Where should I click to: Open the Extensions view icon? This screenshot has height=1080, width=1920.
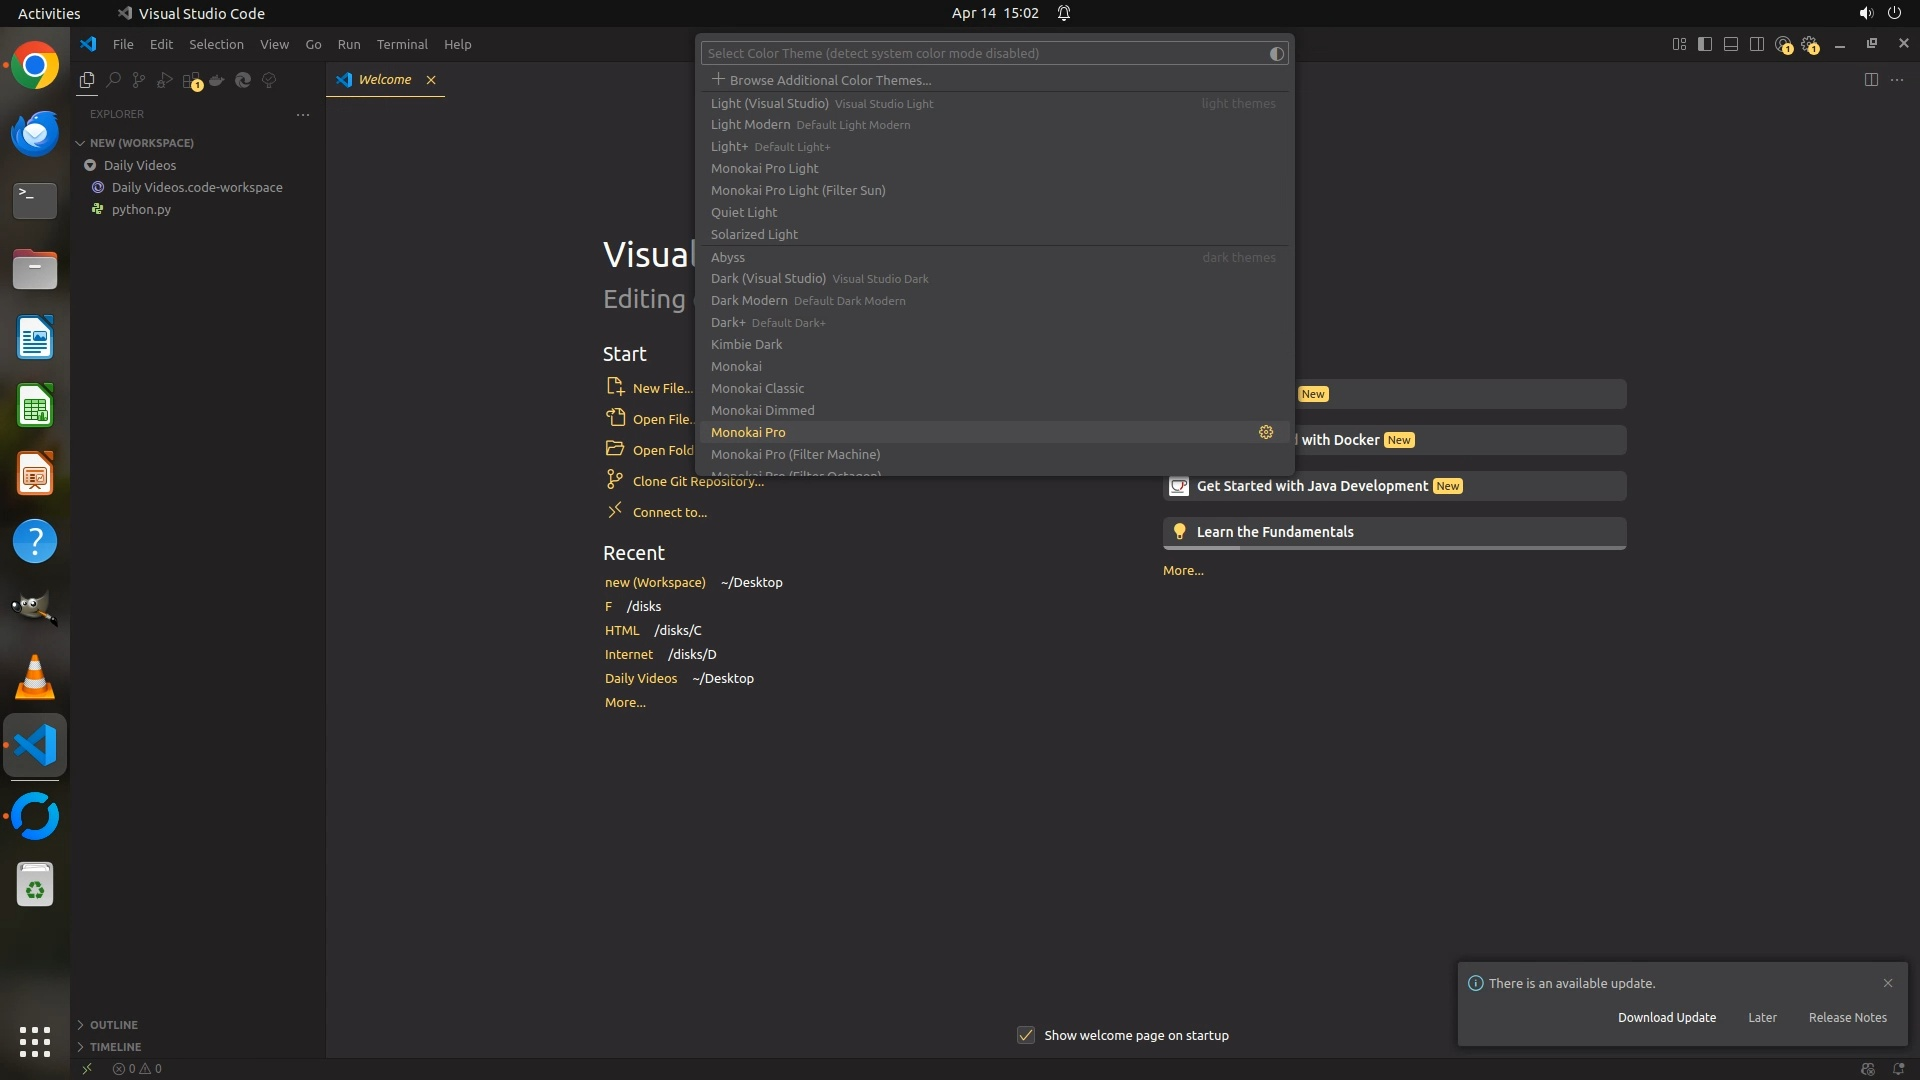[191, 80]
